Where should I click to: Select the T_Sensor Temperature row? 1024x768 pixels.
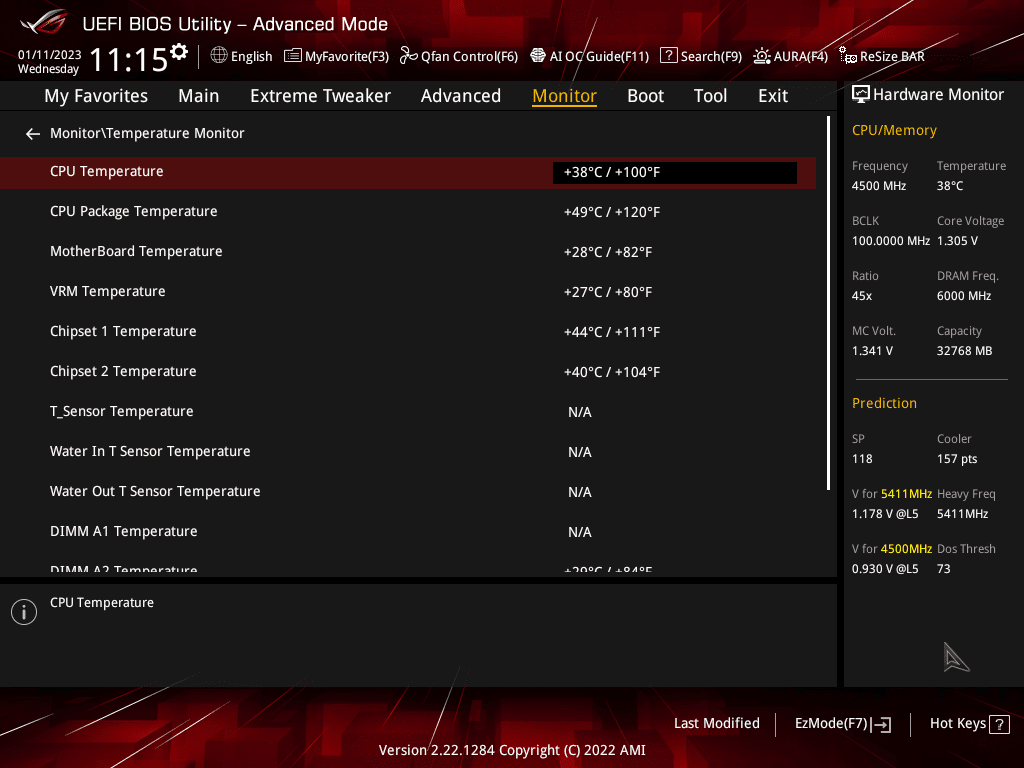408,412
